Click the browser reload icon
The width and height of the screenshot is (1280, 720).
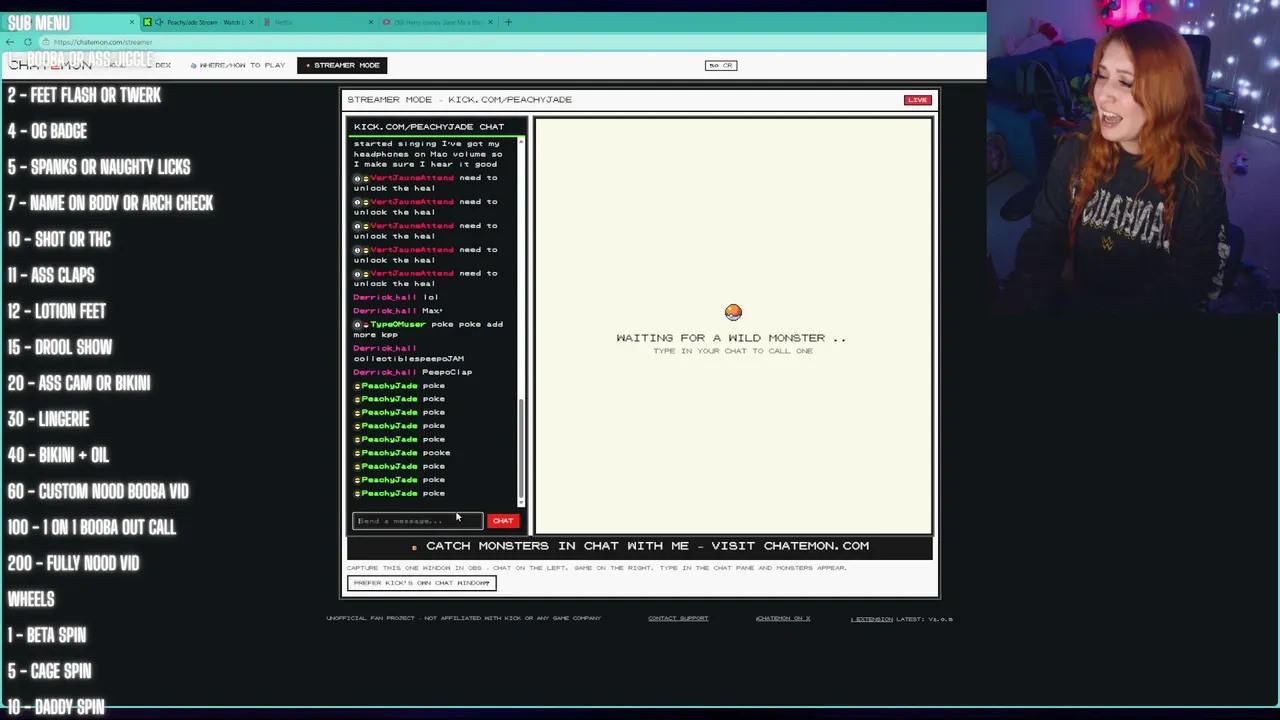28,42
